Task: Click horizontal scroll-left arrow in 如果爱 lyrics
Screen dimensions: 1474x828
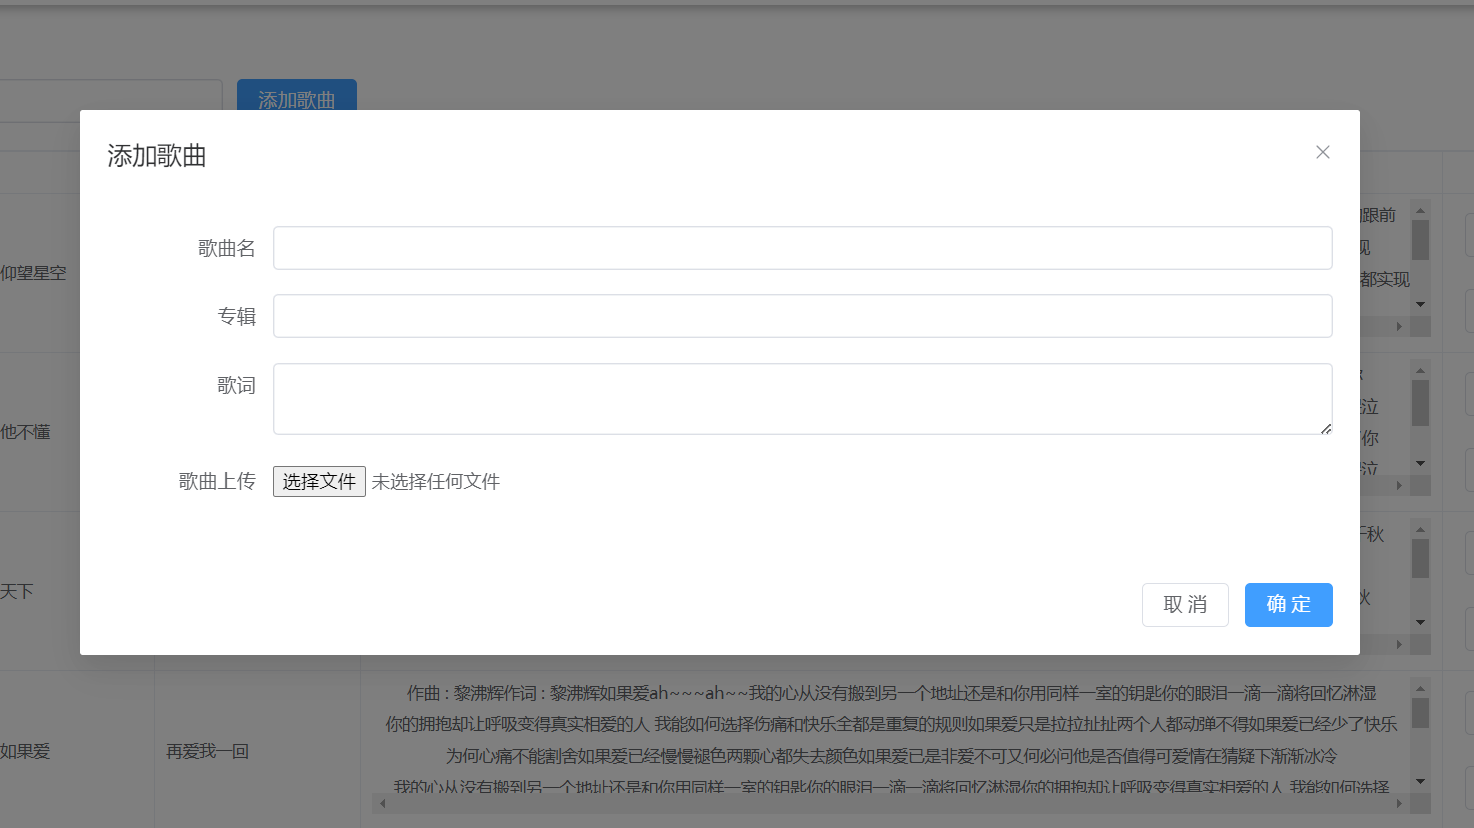Action: click(382, 802)
